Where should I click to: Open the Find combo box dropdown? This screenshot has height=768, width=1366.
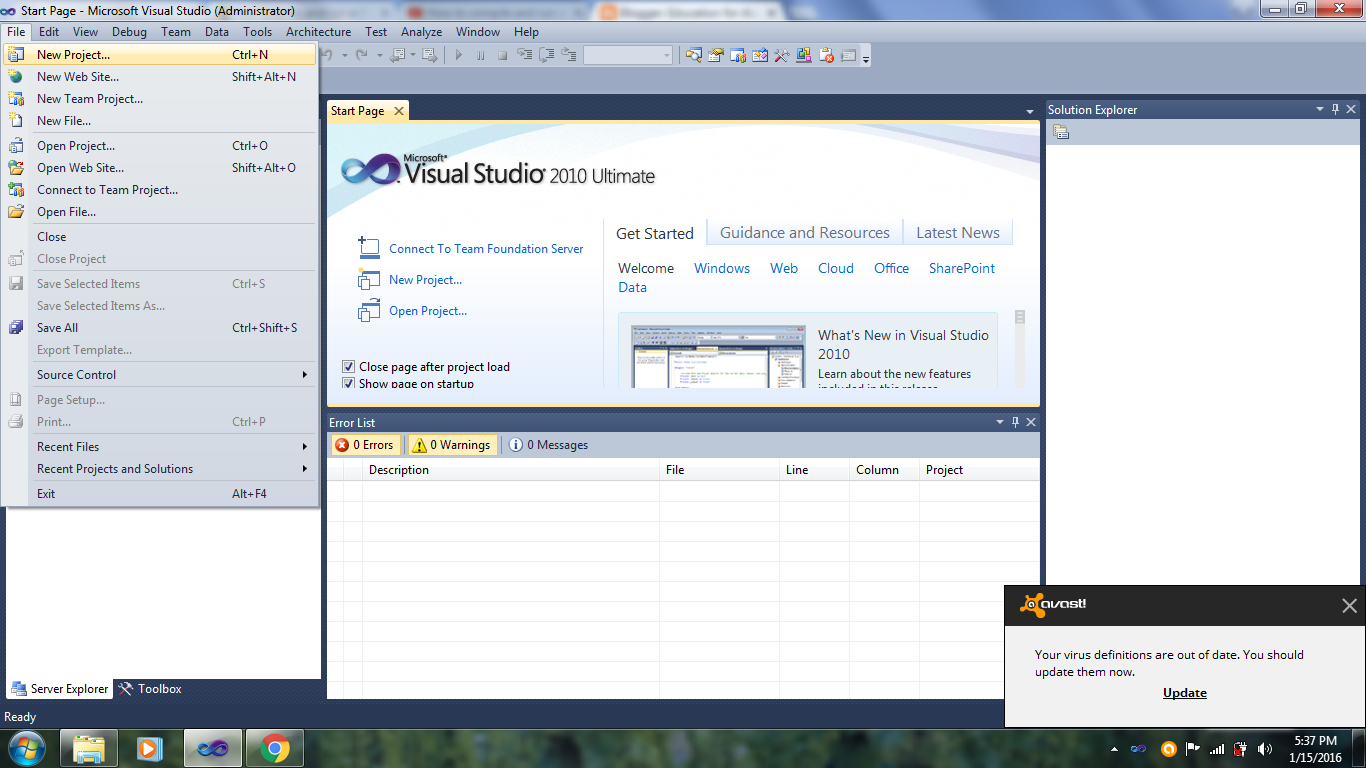point(668,56)
